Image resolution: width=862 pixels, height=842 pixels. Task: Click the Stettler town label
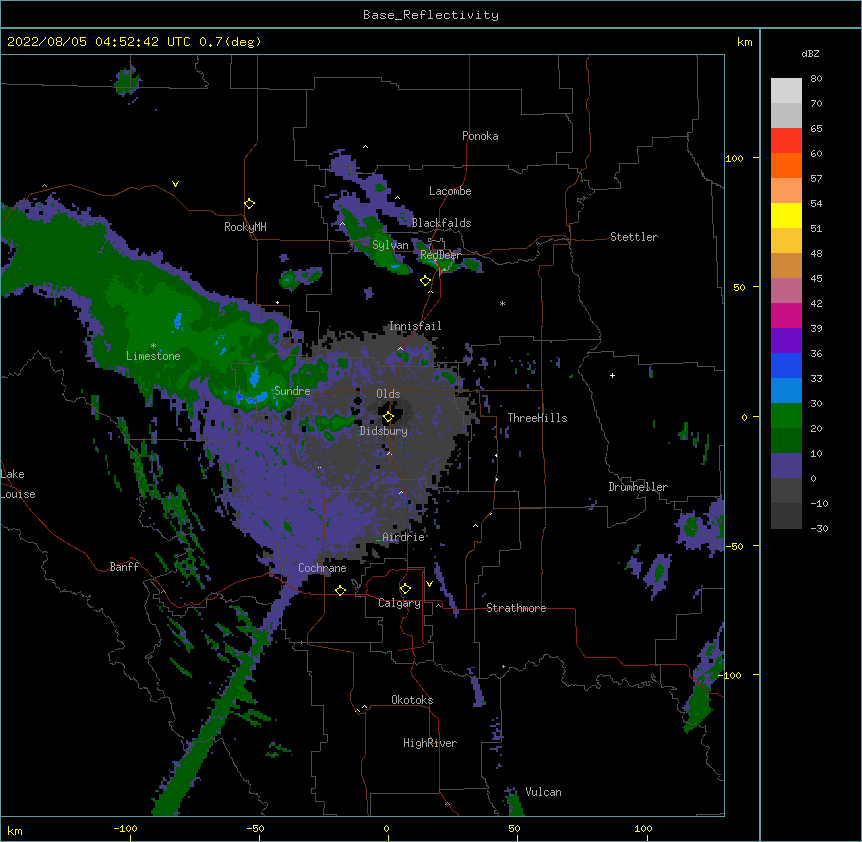tap(634, 237)
